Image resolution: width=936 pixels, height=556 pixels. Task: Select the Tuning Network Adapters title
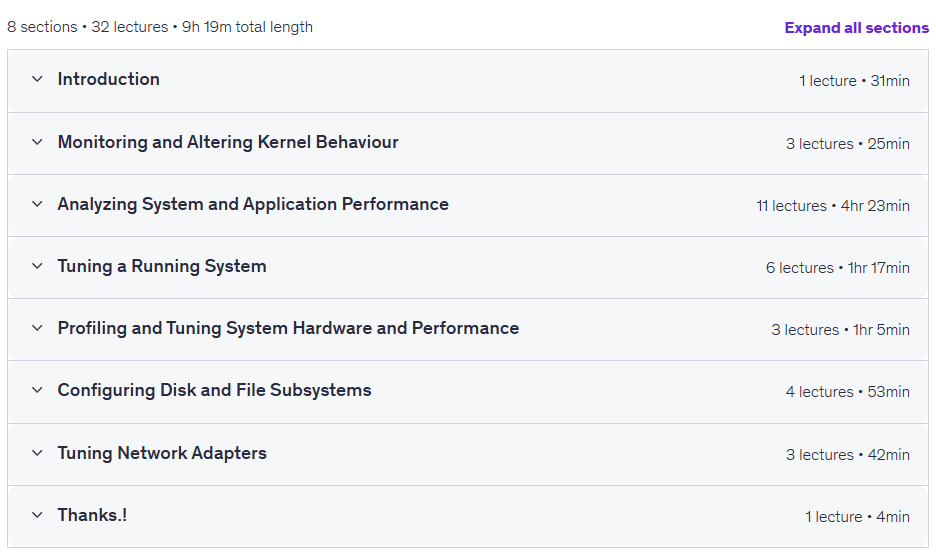(x=162, y=453)
